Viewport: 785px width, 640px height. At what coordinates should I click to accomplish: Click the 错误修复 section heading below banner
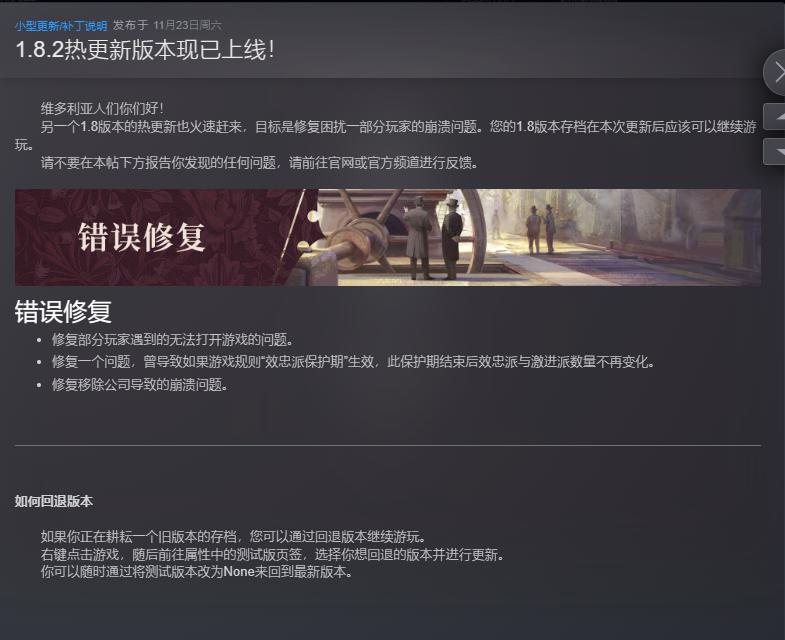point(63,312)
